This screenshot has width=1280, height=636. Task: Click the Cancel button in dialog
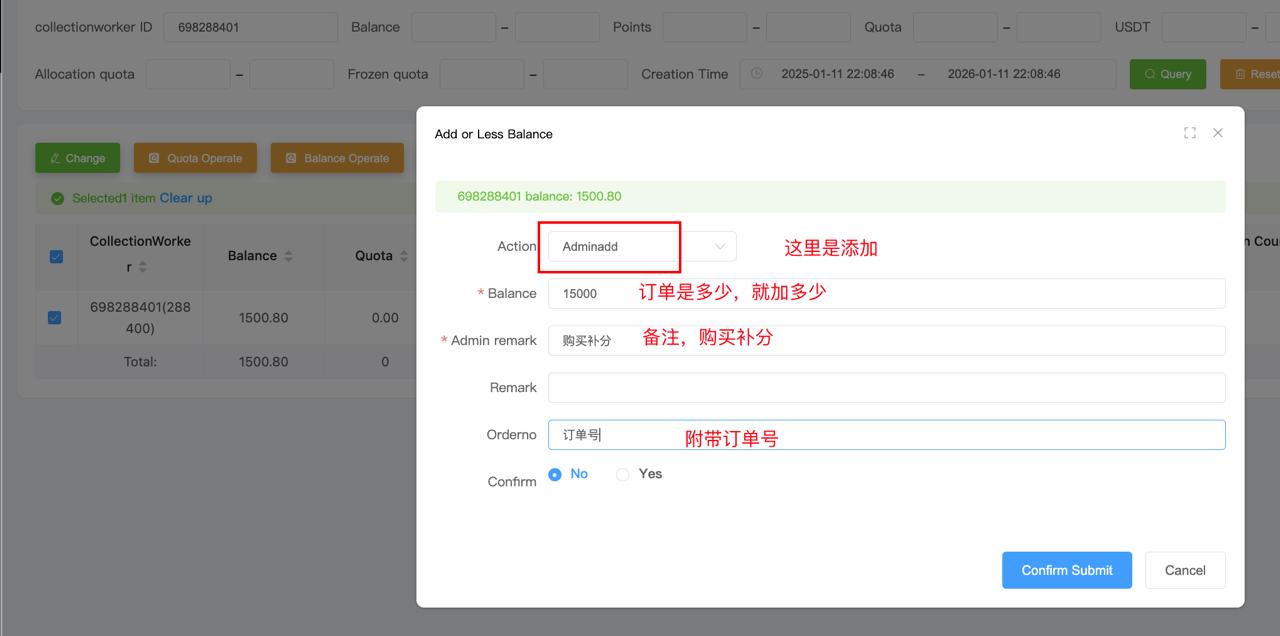click(x=1185, y=570)
